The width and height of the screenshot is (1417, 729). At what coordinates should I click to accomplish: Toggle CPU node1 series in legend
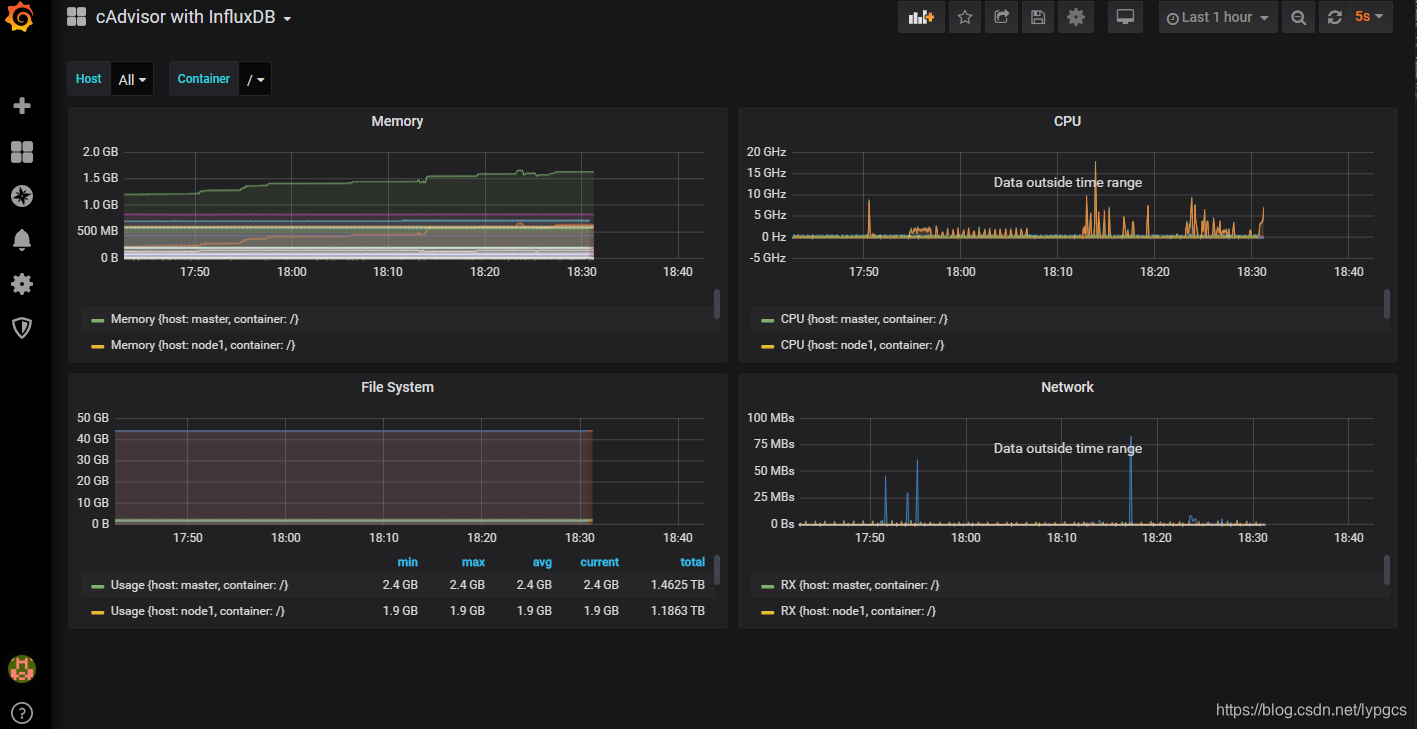tap(862, 345)
